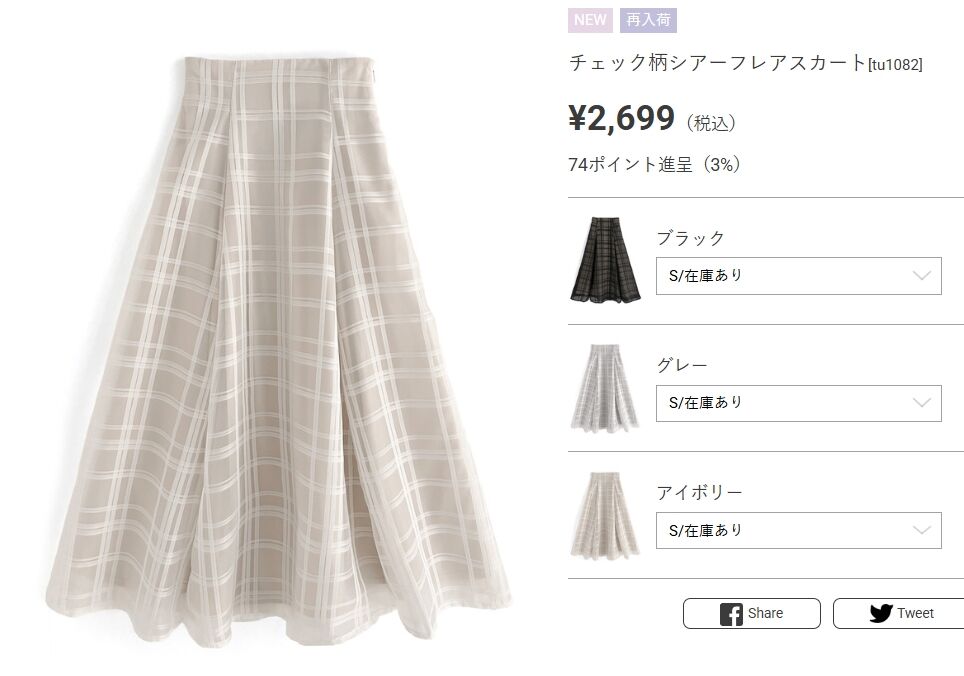The image size is (964, 676).
Task: Select the ivory skirt color thumbnail
Action: [606, 514]
